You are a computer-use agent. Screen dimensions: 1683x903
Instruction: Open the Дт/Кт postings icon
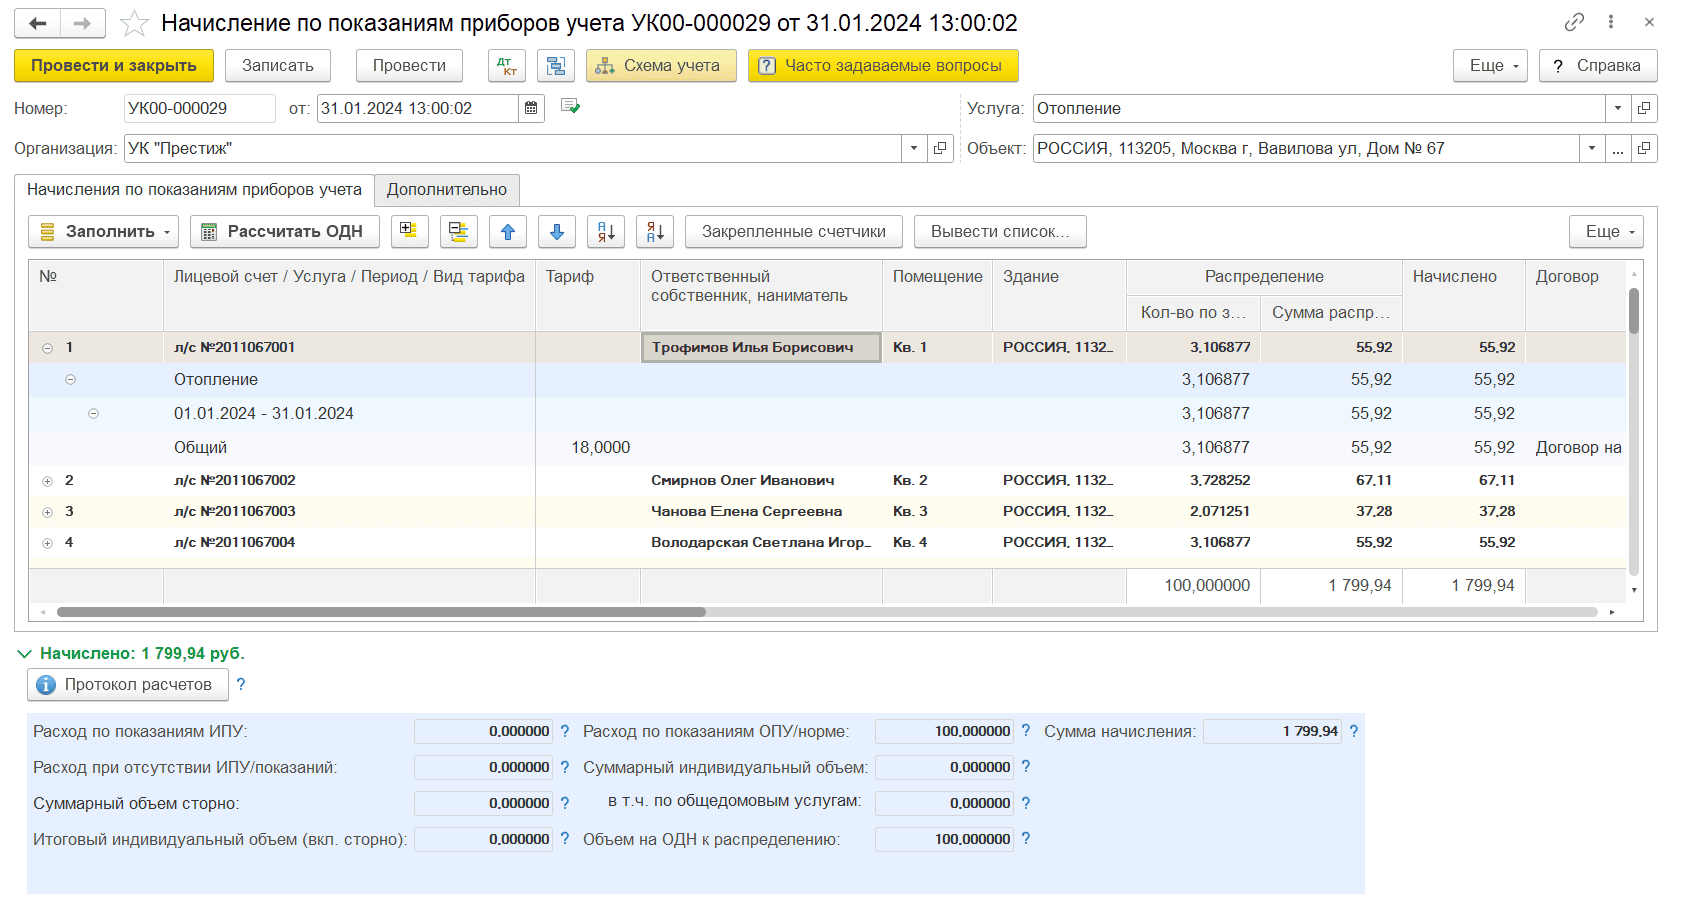(507, 66)
